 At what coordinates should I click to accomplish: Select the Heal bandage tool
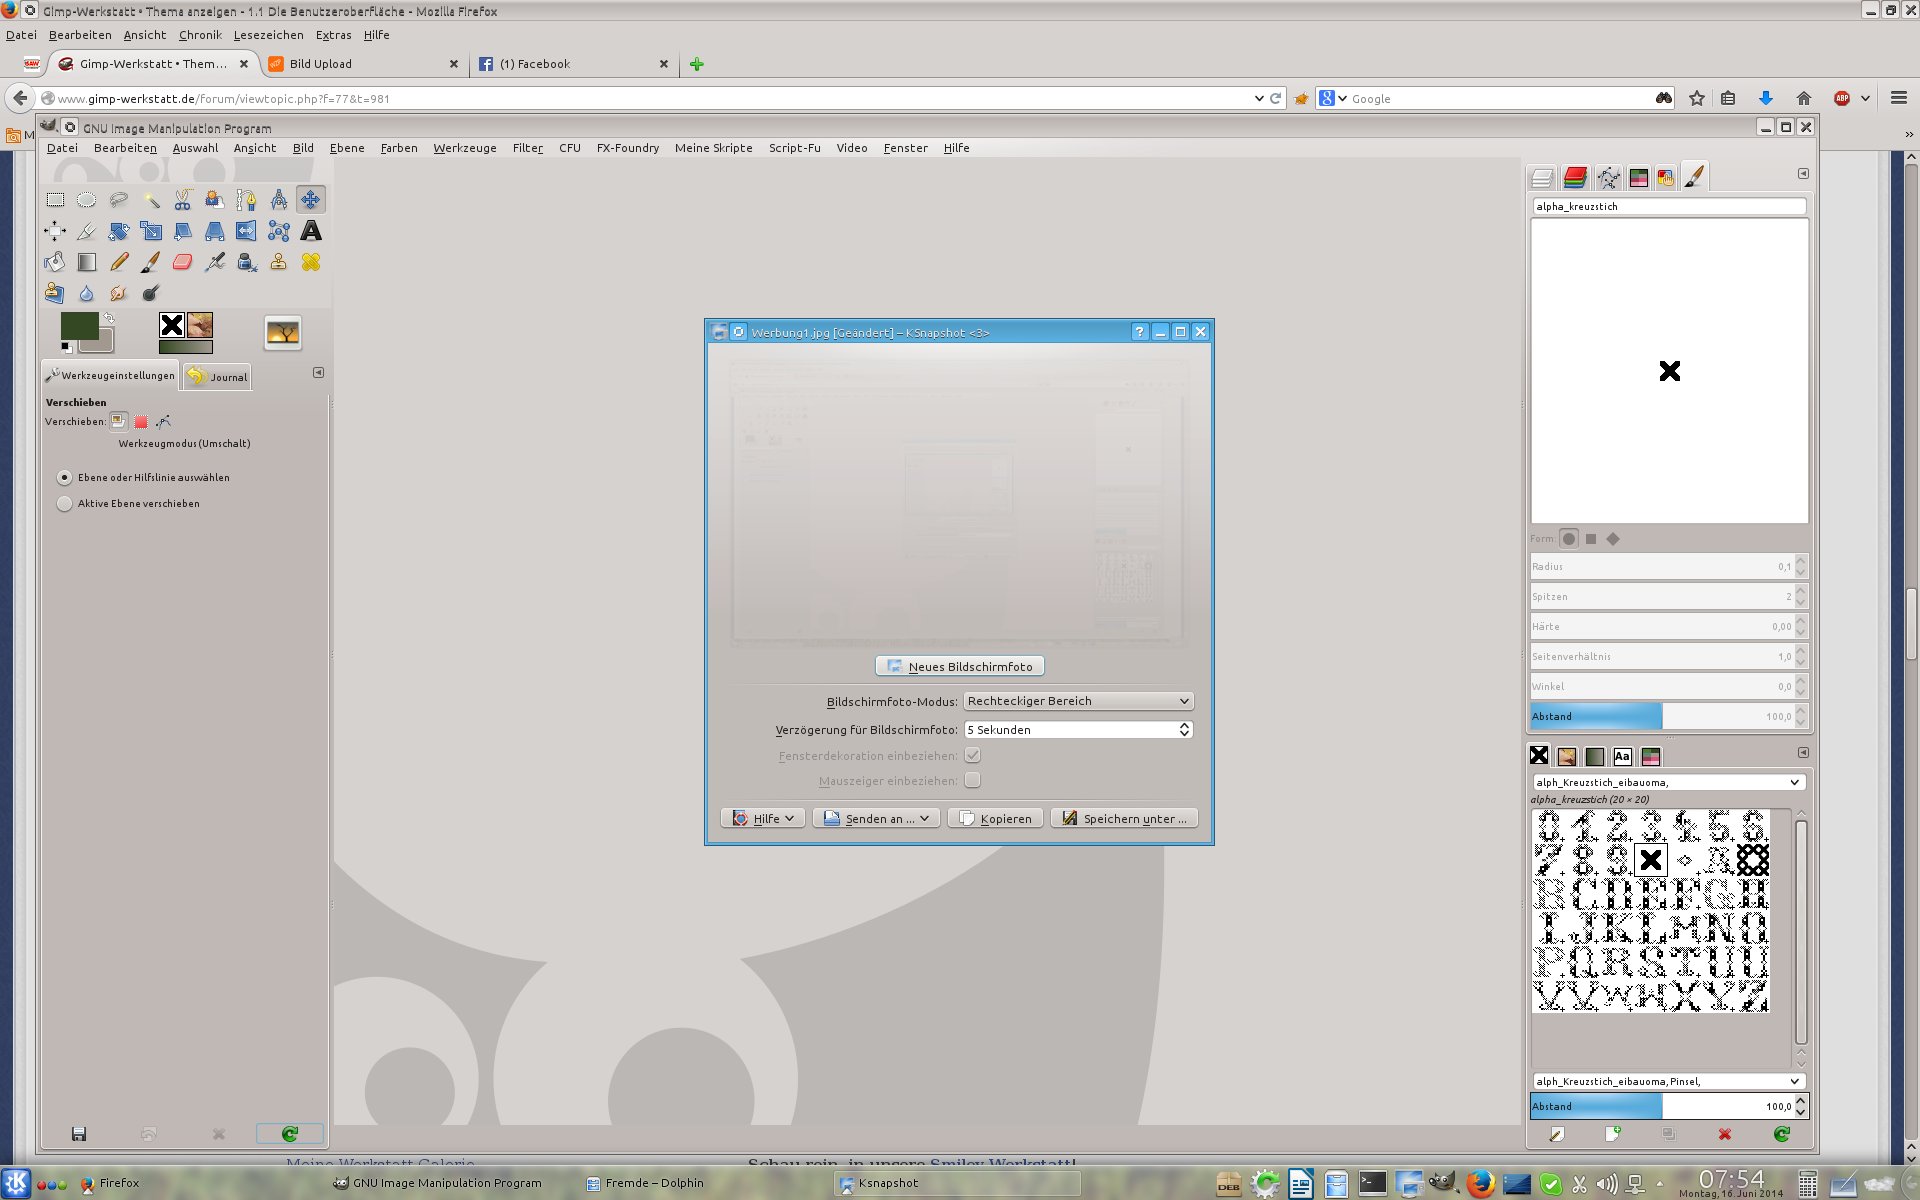[x=311, y=262]
